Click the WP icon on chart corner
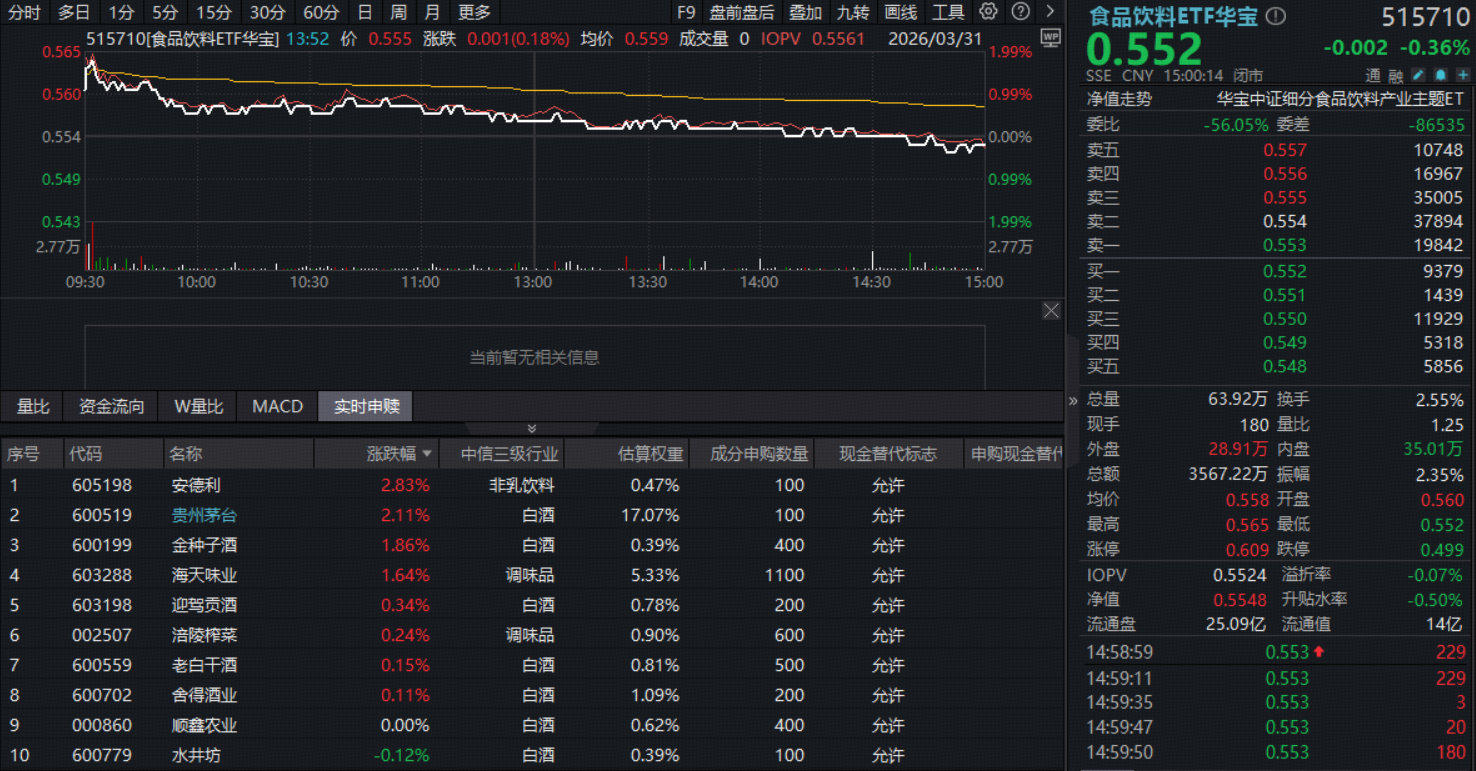The height and width of the screenshot is (771, 1476). 1050,38
